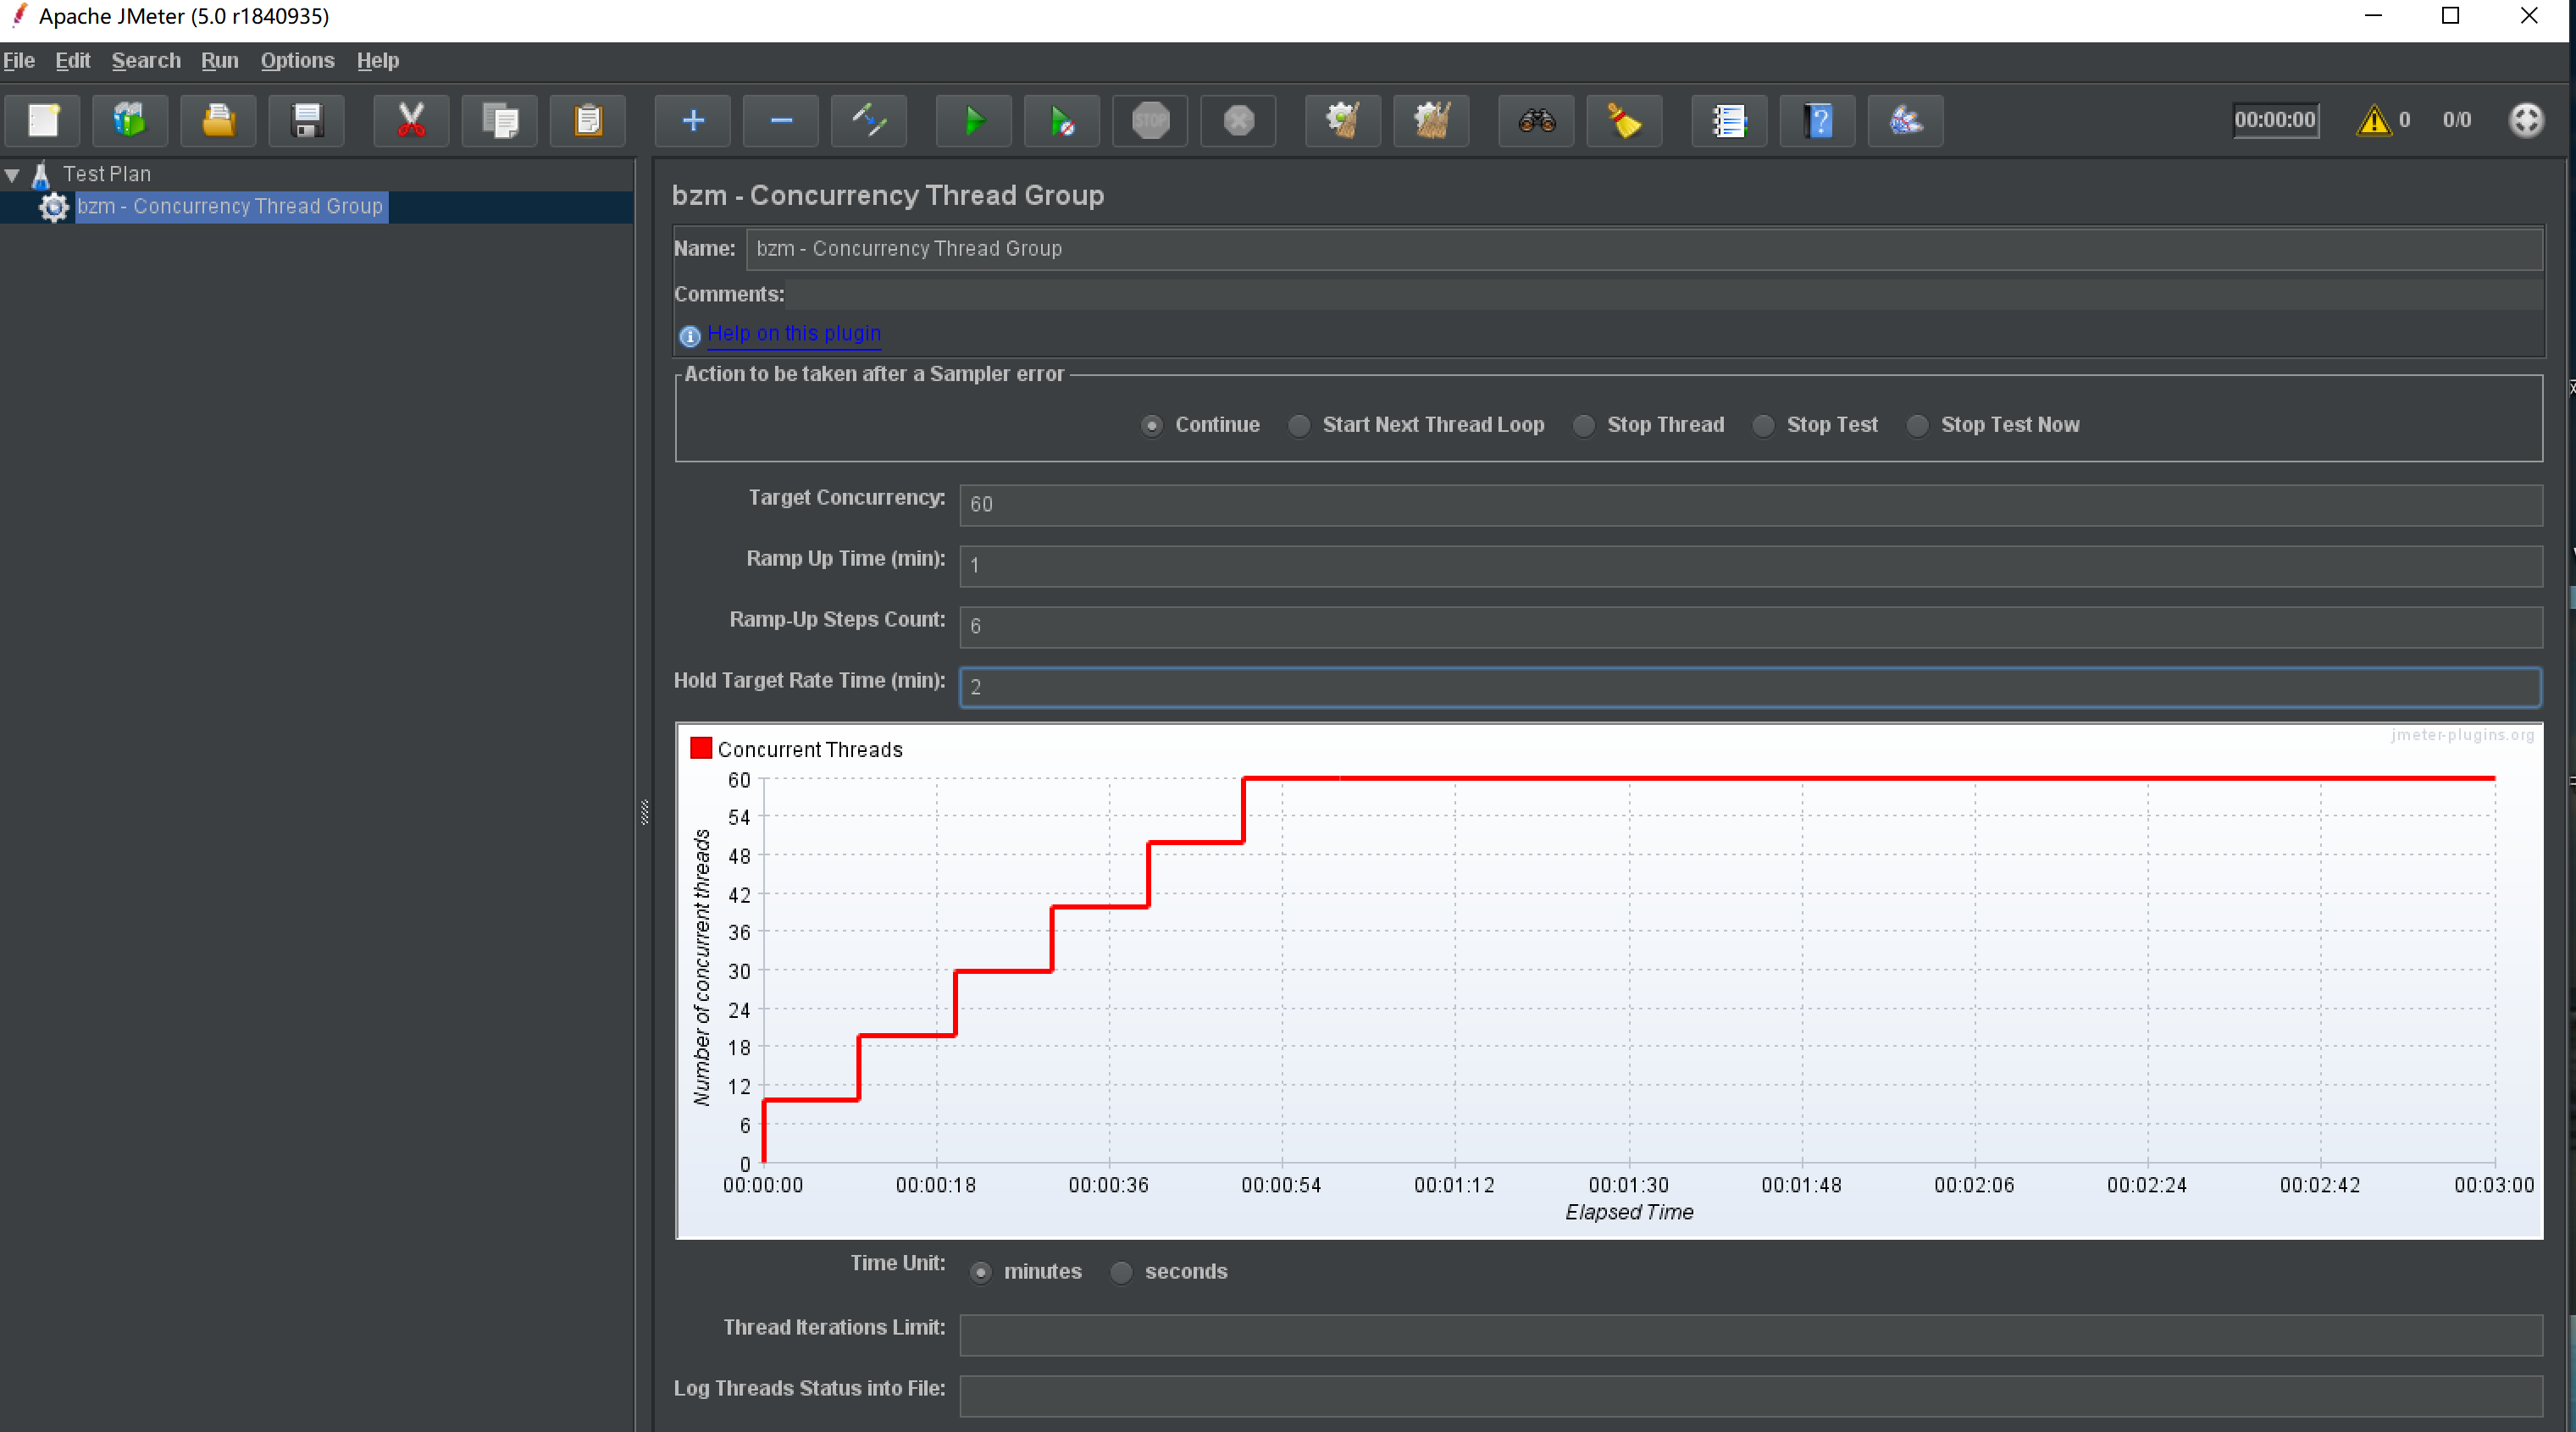Open the Function Helper dialog icon

coord(1729,121)
